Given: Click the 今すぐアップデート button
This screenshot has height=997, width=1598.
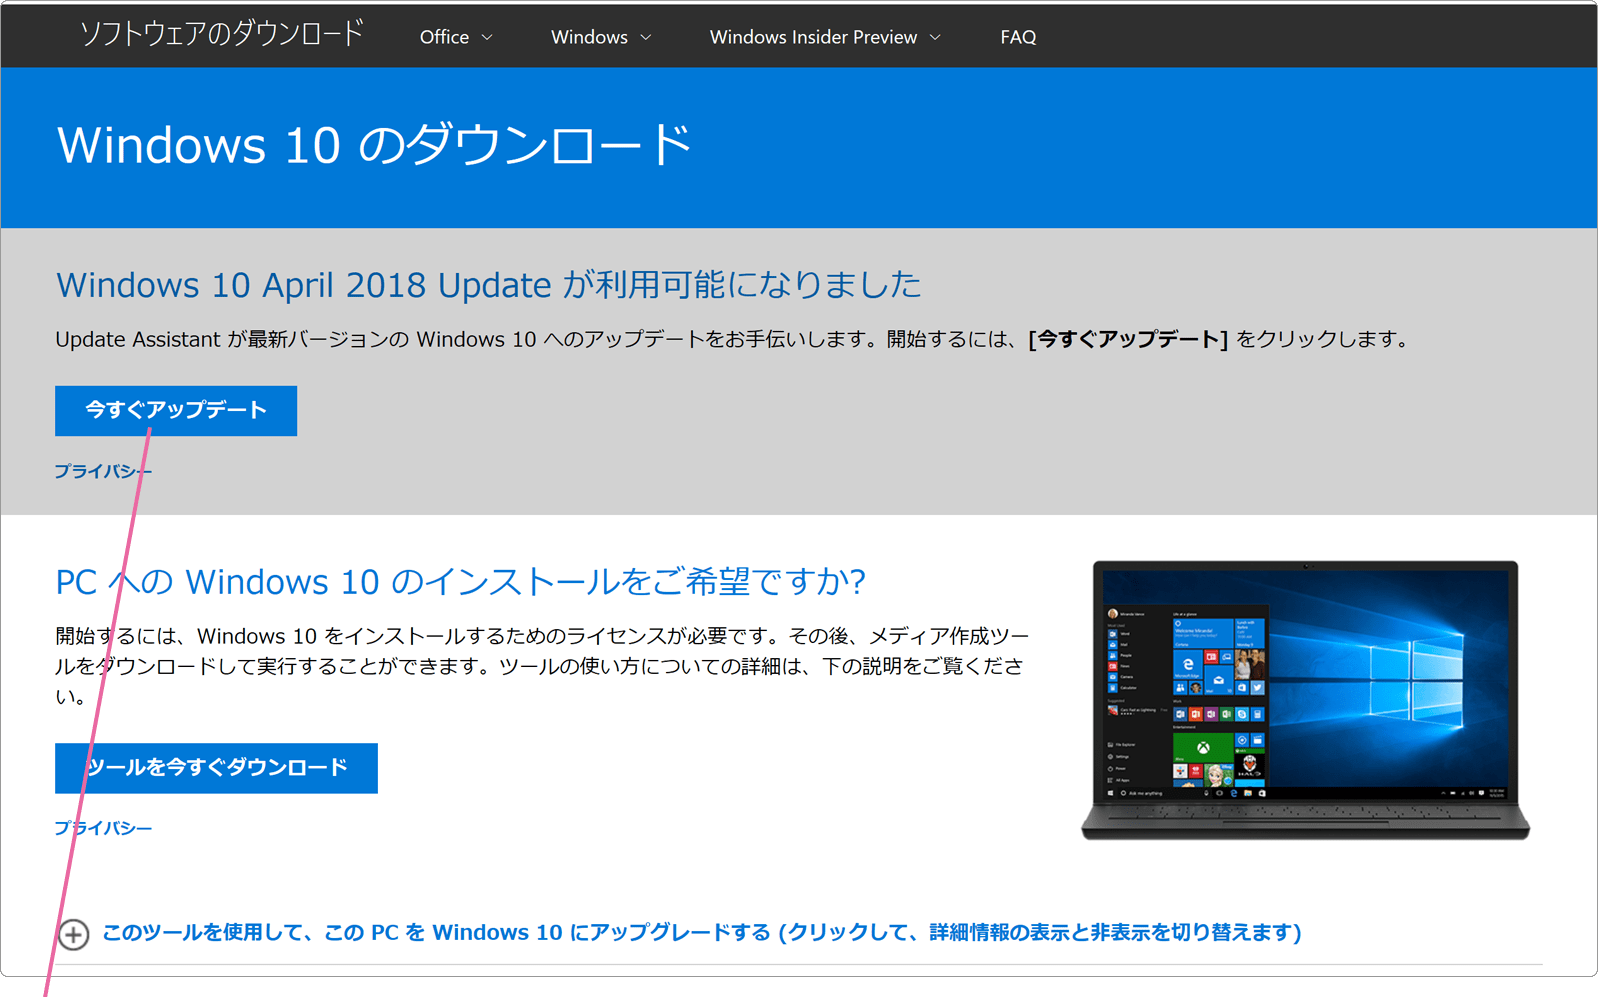Looking at the screenshot, I should pyautogui.click(x=176, y=410).
